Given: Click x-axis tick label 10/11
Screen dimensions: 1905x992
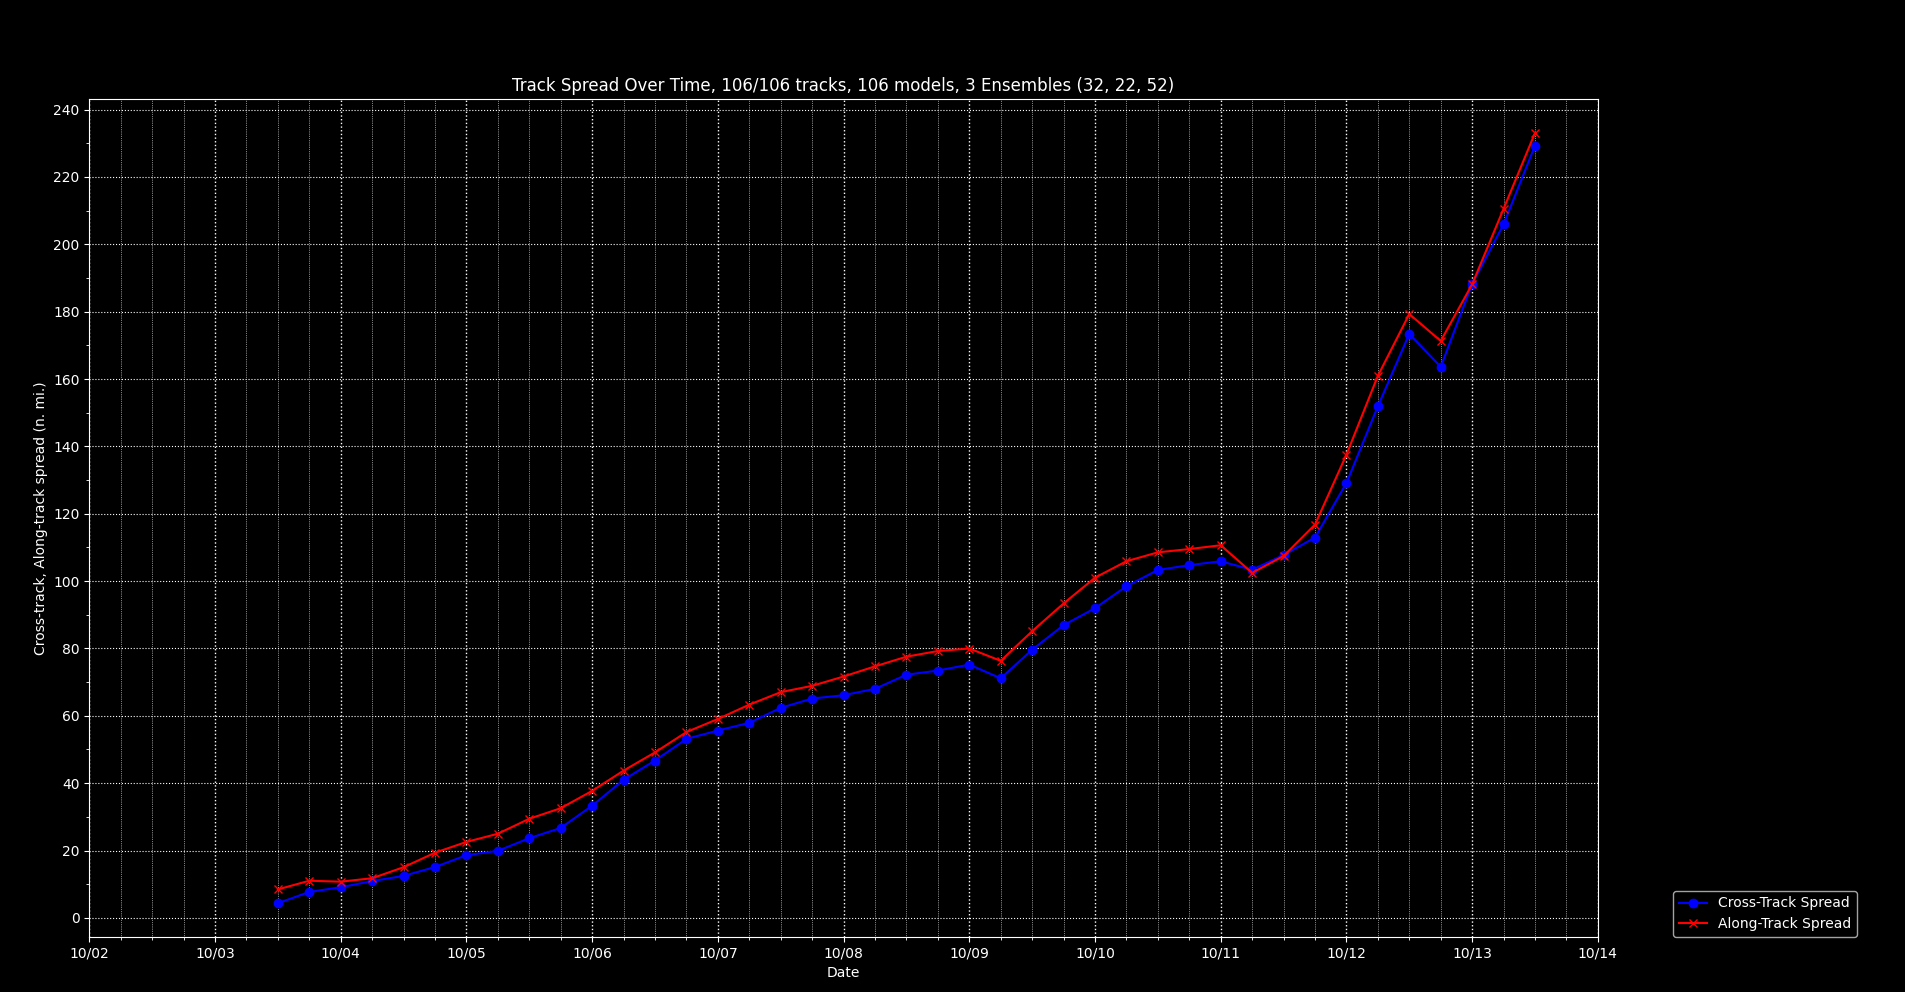Looking at the screenshot, I should pos(1221,954).
